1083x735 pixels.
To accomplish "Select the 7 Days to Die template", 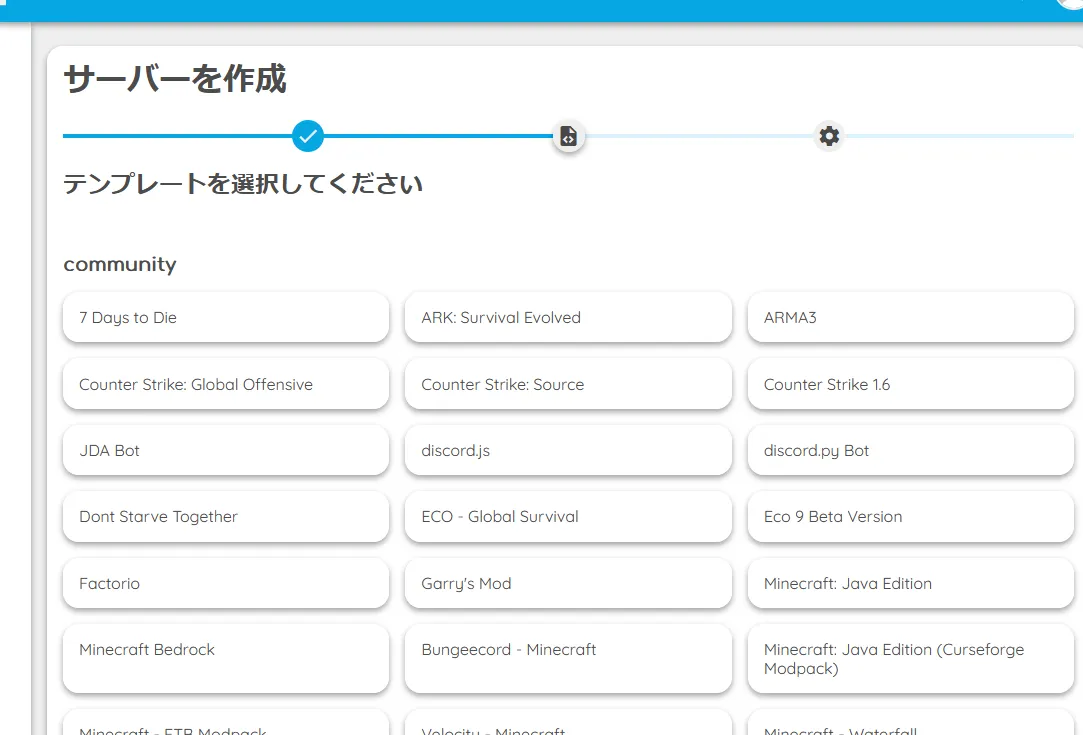I will [225, 318].
